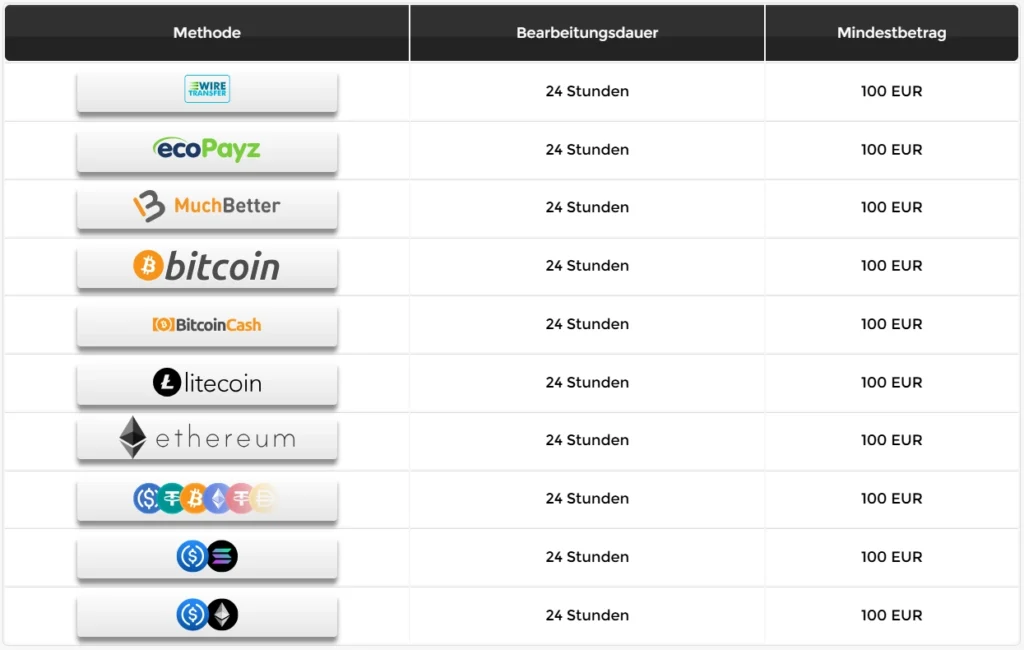Viewport: 1024px width, 650px height.
Task: Click 100 EUR in the USDC Ethereum row
Action: coord(891,615)
